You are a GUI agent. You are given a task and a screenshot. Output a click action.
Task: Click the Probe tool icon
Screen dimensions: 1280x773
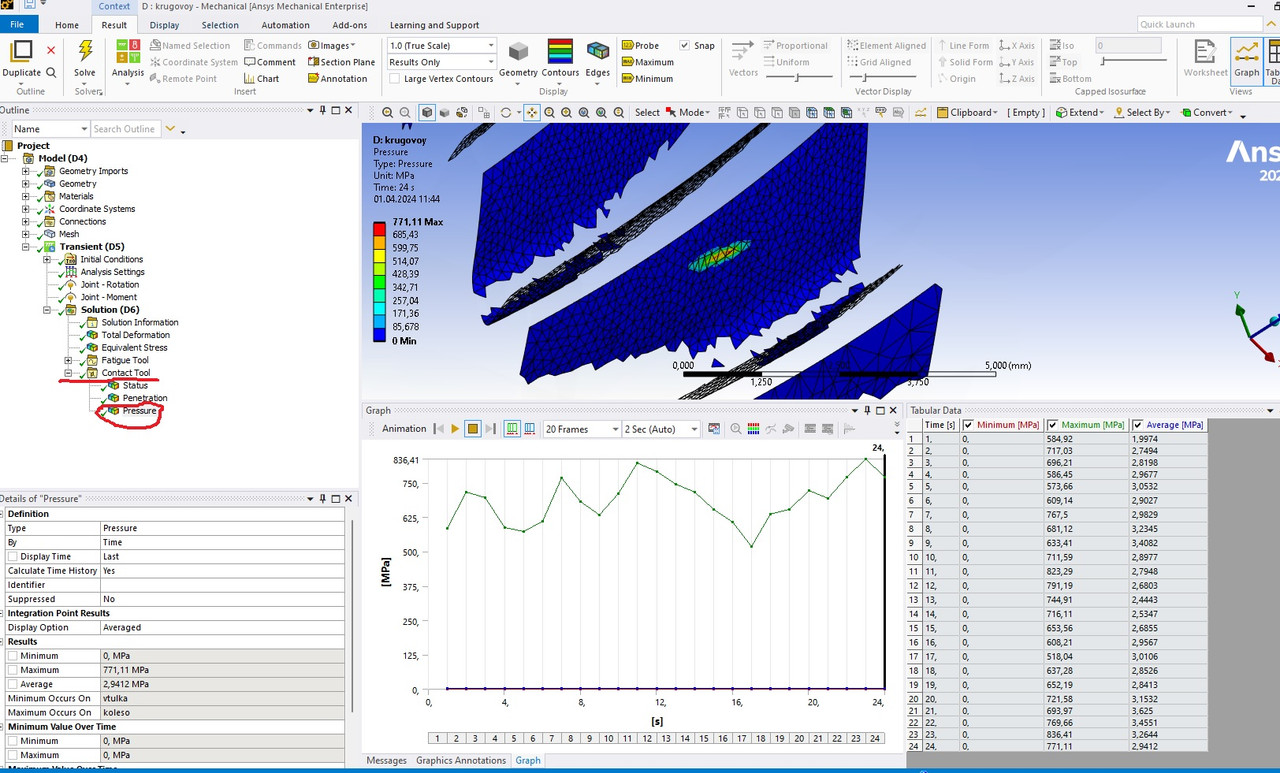[627, 45]
